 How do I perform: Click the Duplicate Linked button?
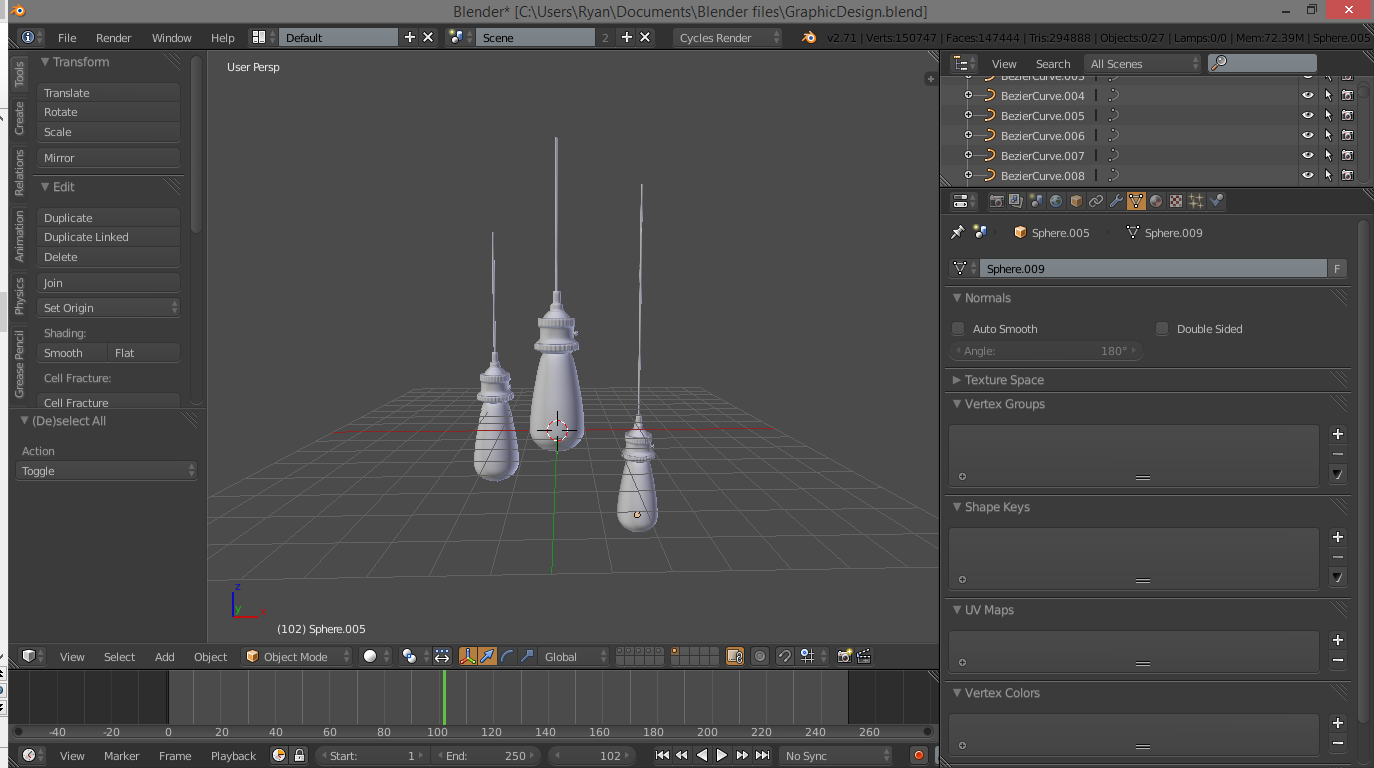point(109,237)
